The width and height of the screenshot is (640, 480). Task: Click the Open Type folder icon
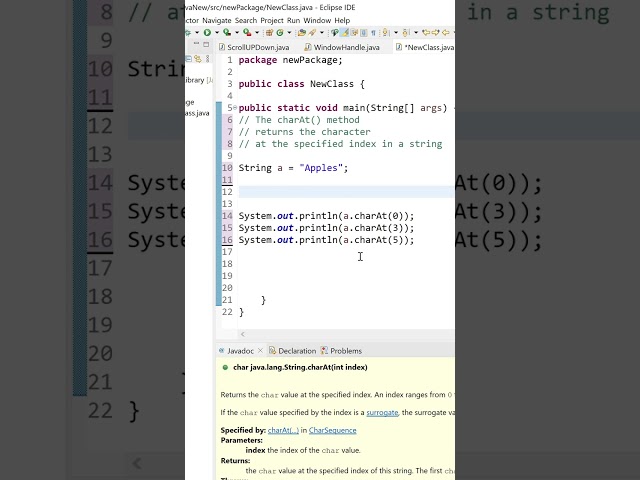[x=302, y=32]
